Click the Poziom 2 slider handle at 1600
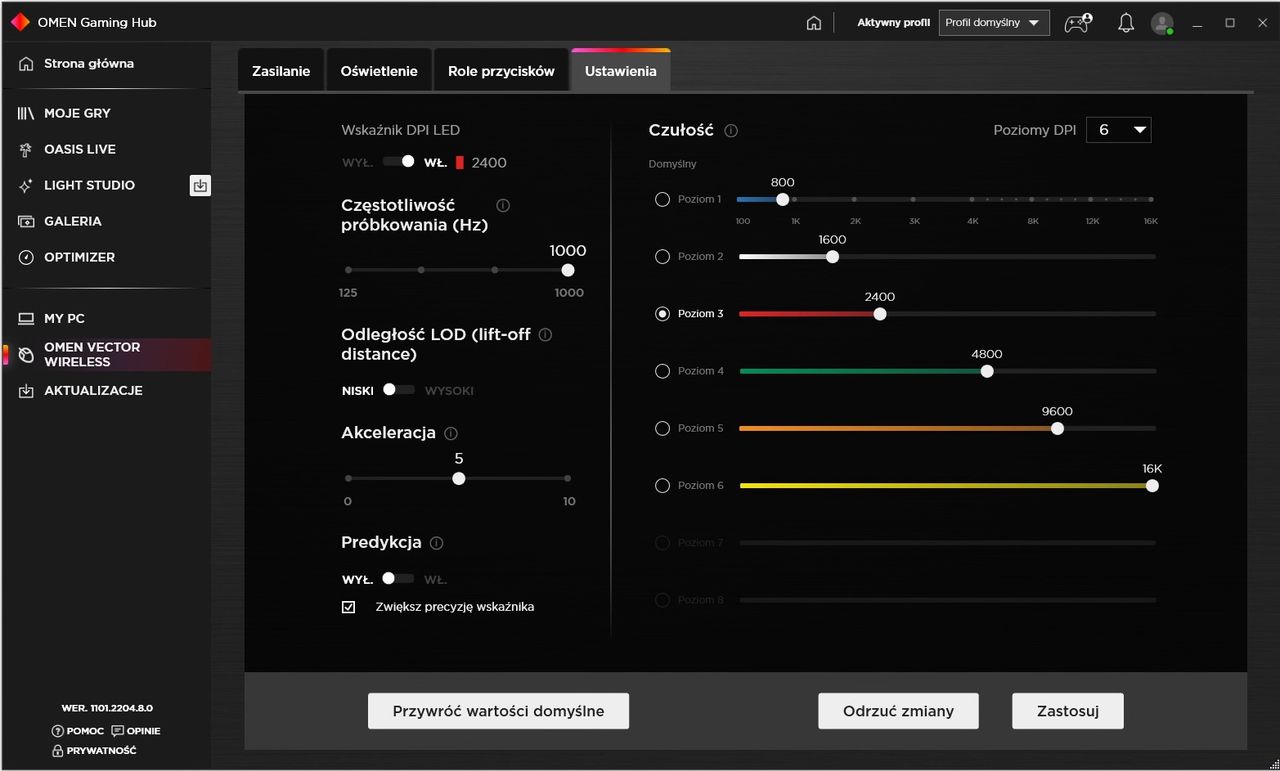Screen dimensions: 1280x771 point(832,257)
